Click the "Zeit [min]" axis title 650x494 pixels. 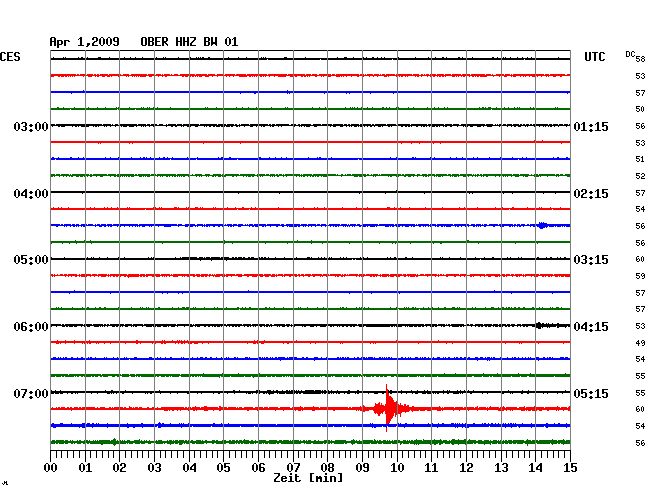(x=308, y=478)
